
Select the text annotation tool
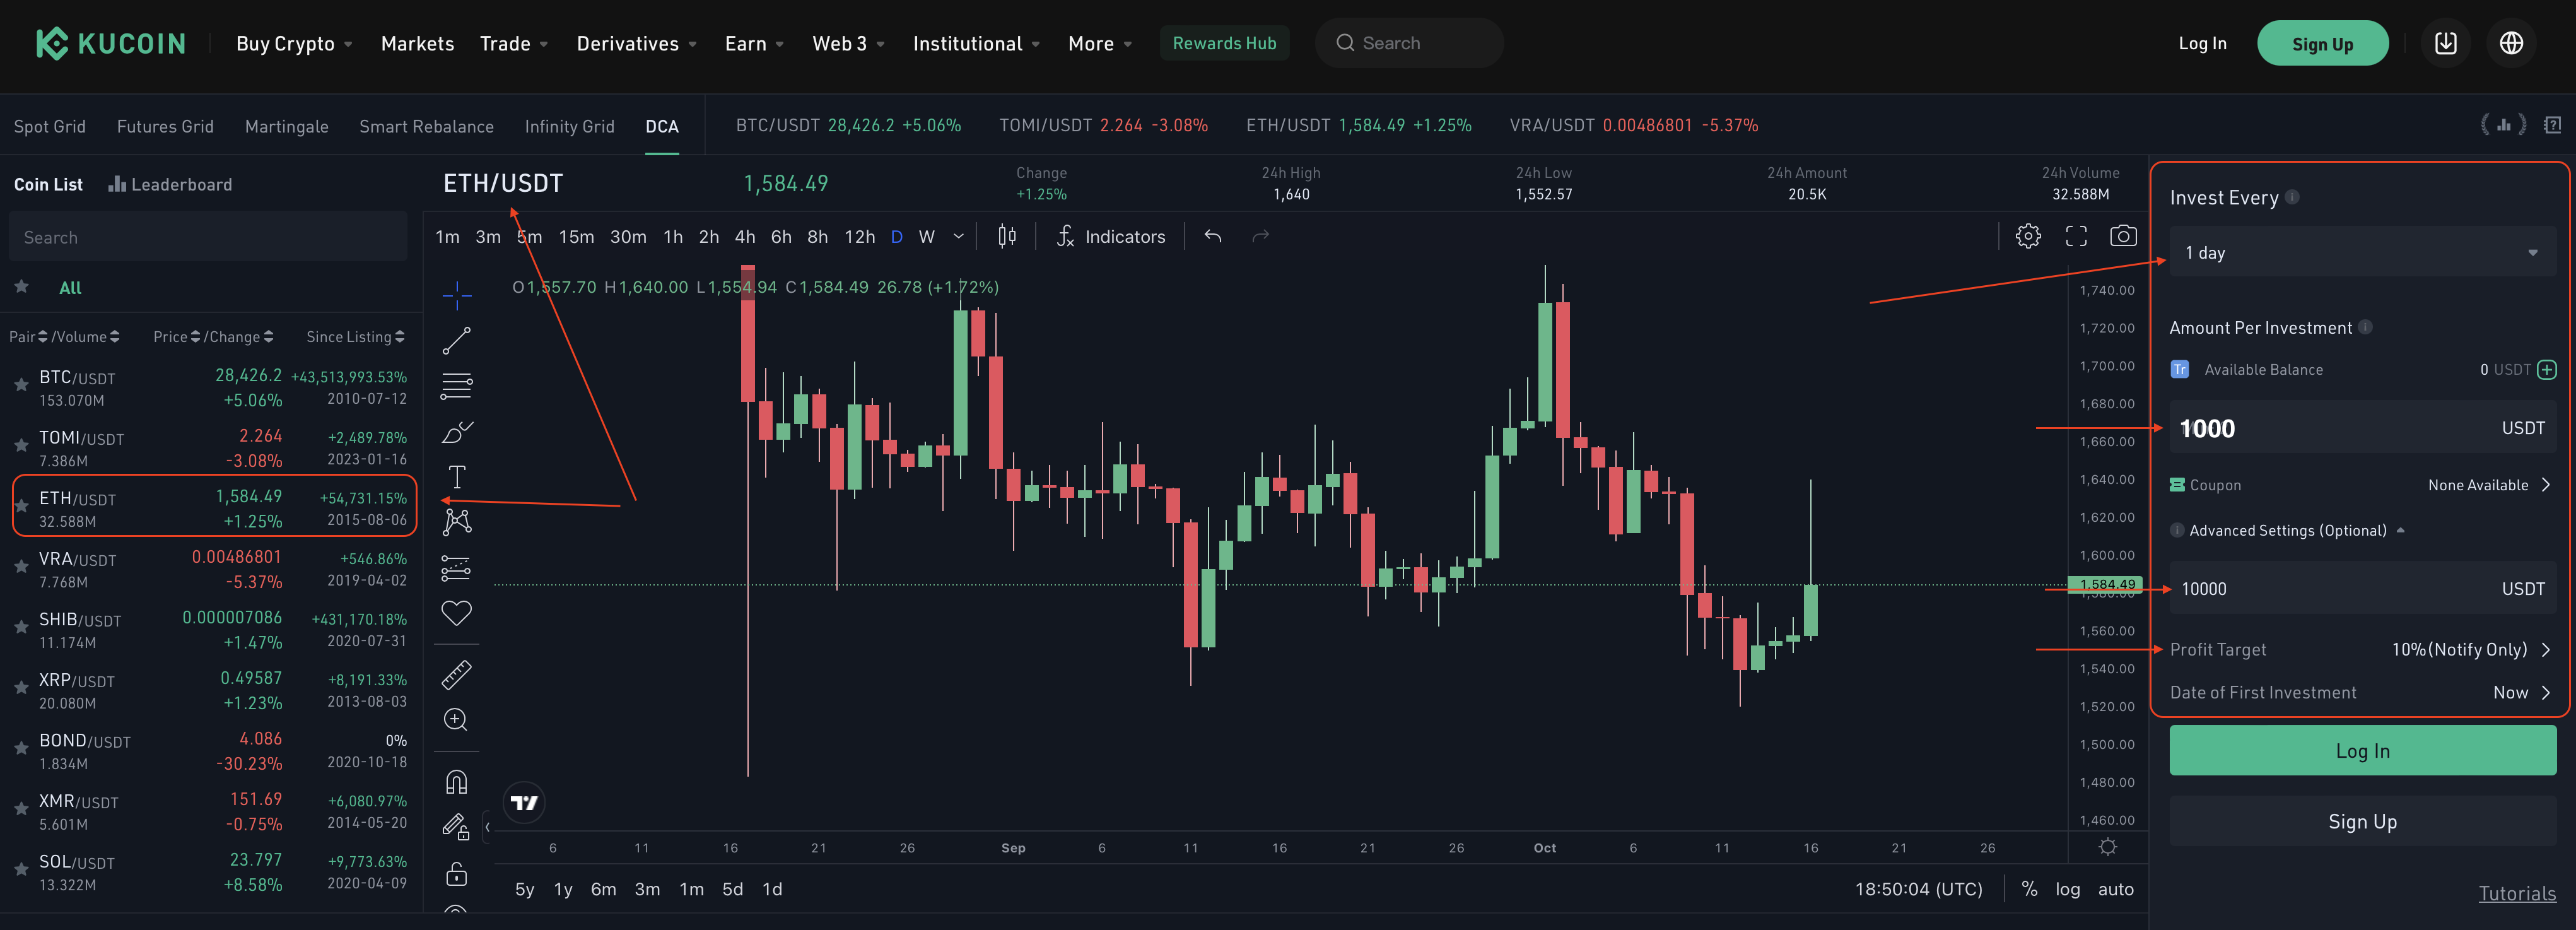point(456,477)
